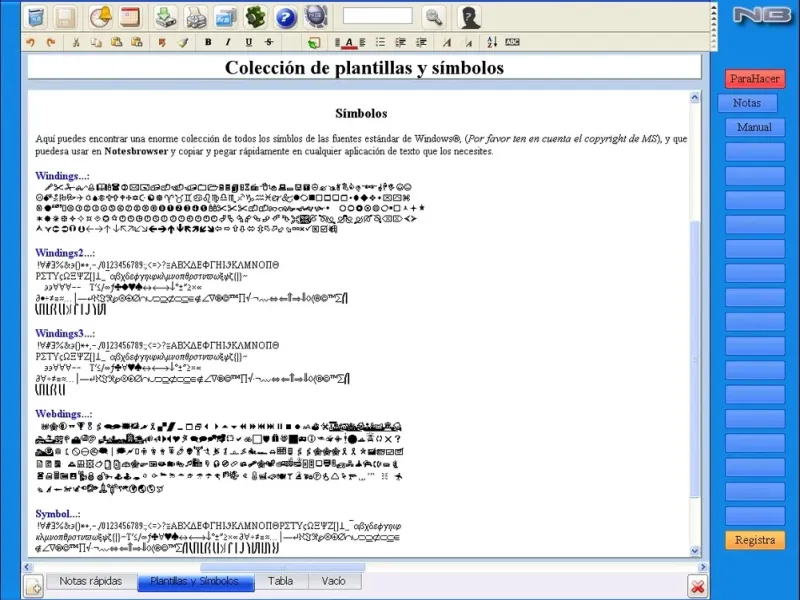800x600 pixels.
Task: Cut with the scissors icon
Action: (76, 42)
